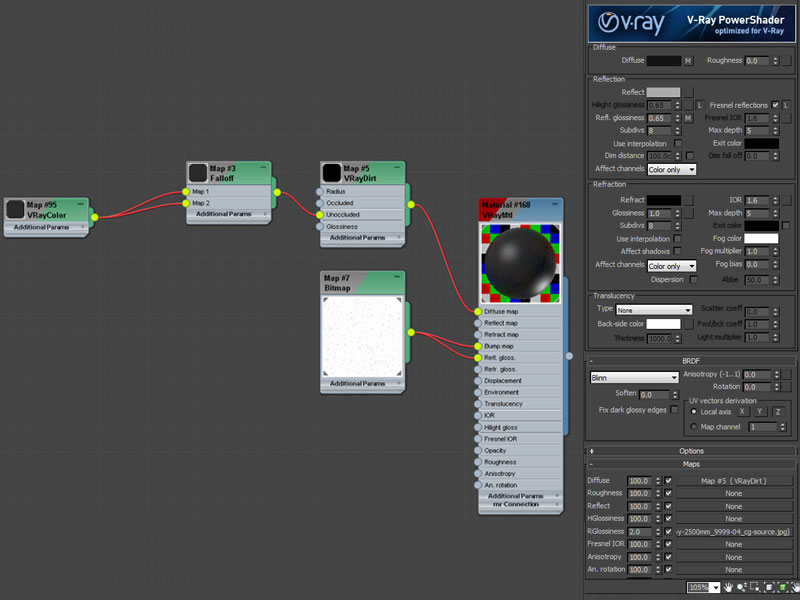The image size is (800, 600).
Task: Click the Falloff Map 1 input socket
Action: pyautogui.click(x=186, y=192)
